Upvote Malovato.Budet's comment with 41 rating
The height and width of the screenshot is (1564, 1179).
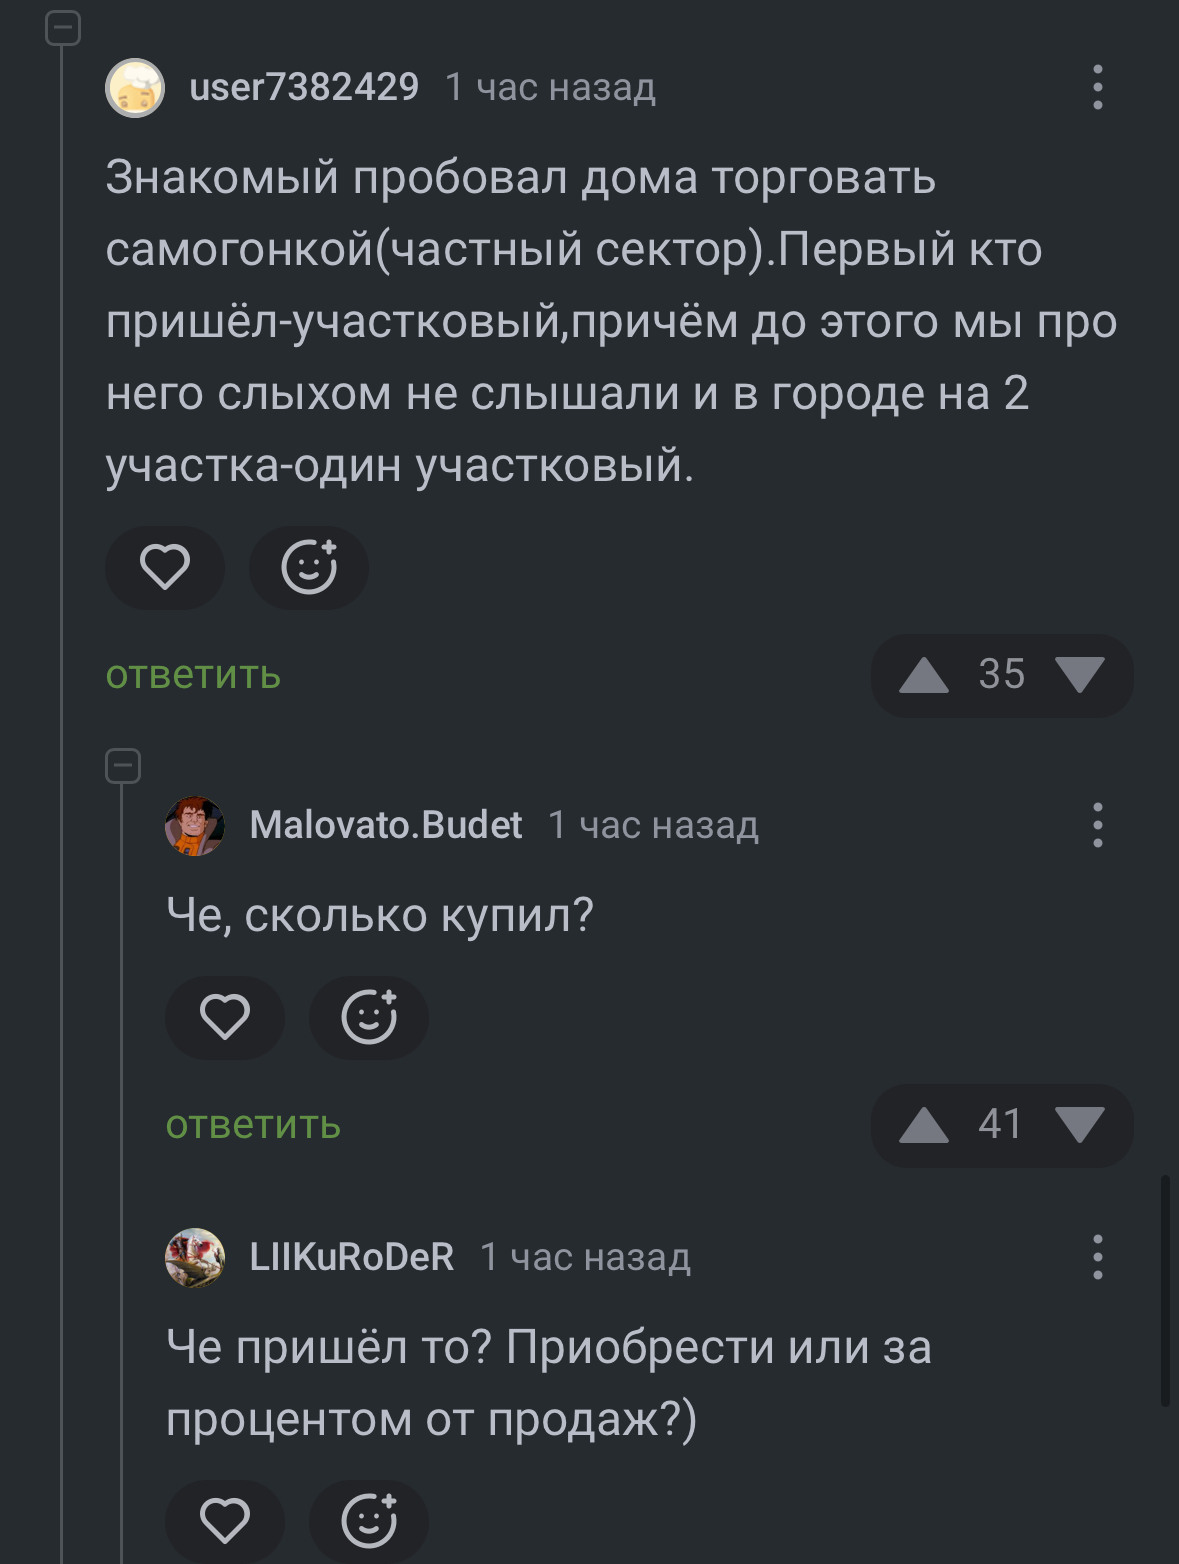[x=923, y=1125]
